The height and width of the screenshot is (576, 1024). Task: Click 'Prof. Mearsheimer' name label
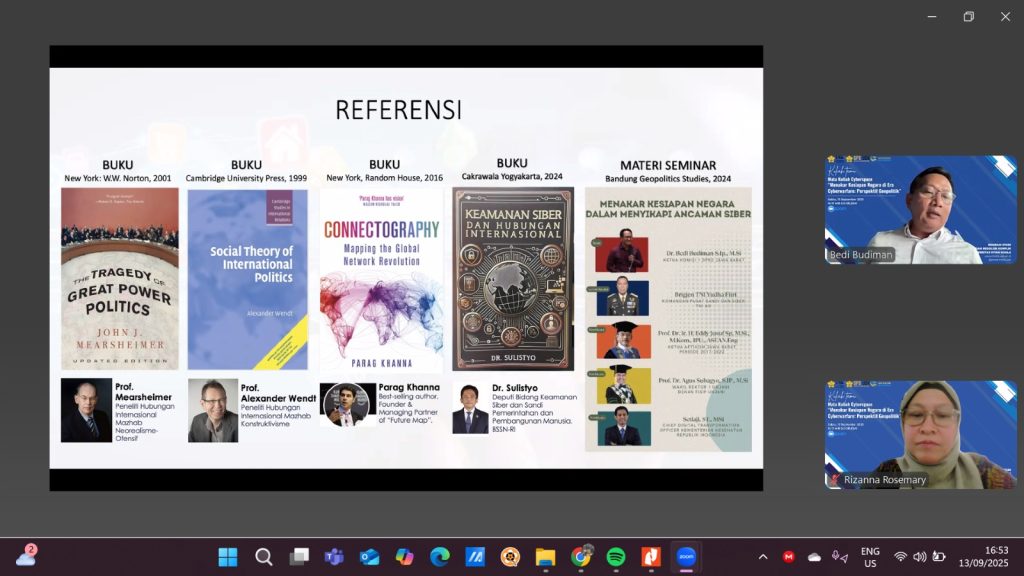pyautogui.click(x=143, y=392)
